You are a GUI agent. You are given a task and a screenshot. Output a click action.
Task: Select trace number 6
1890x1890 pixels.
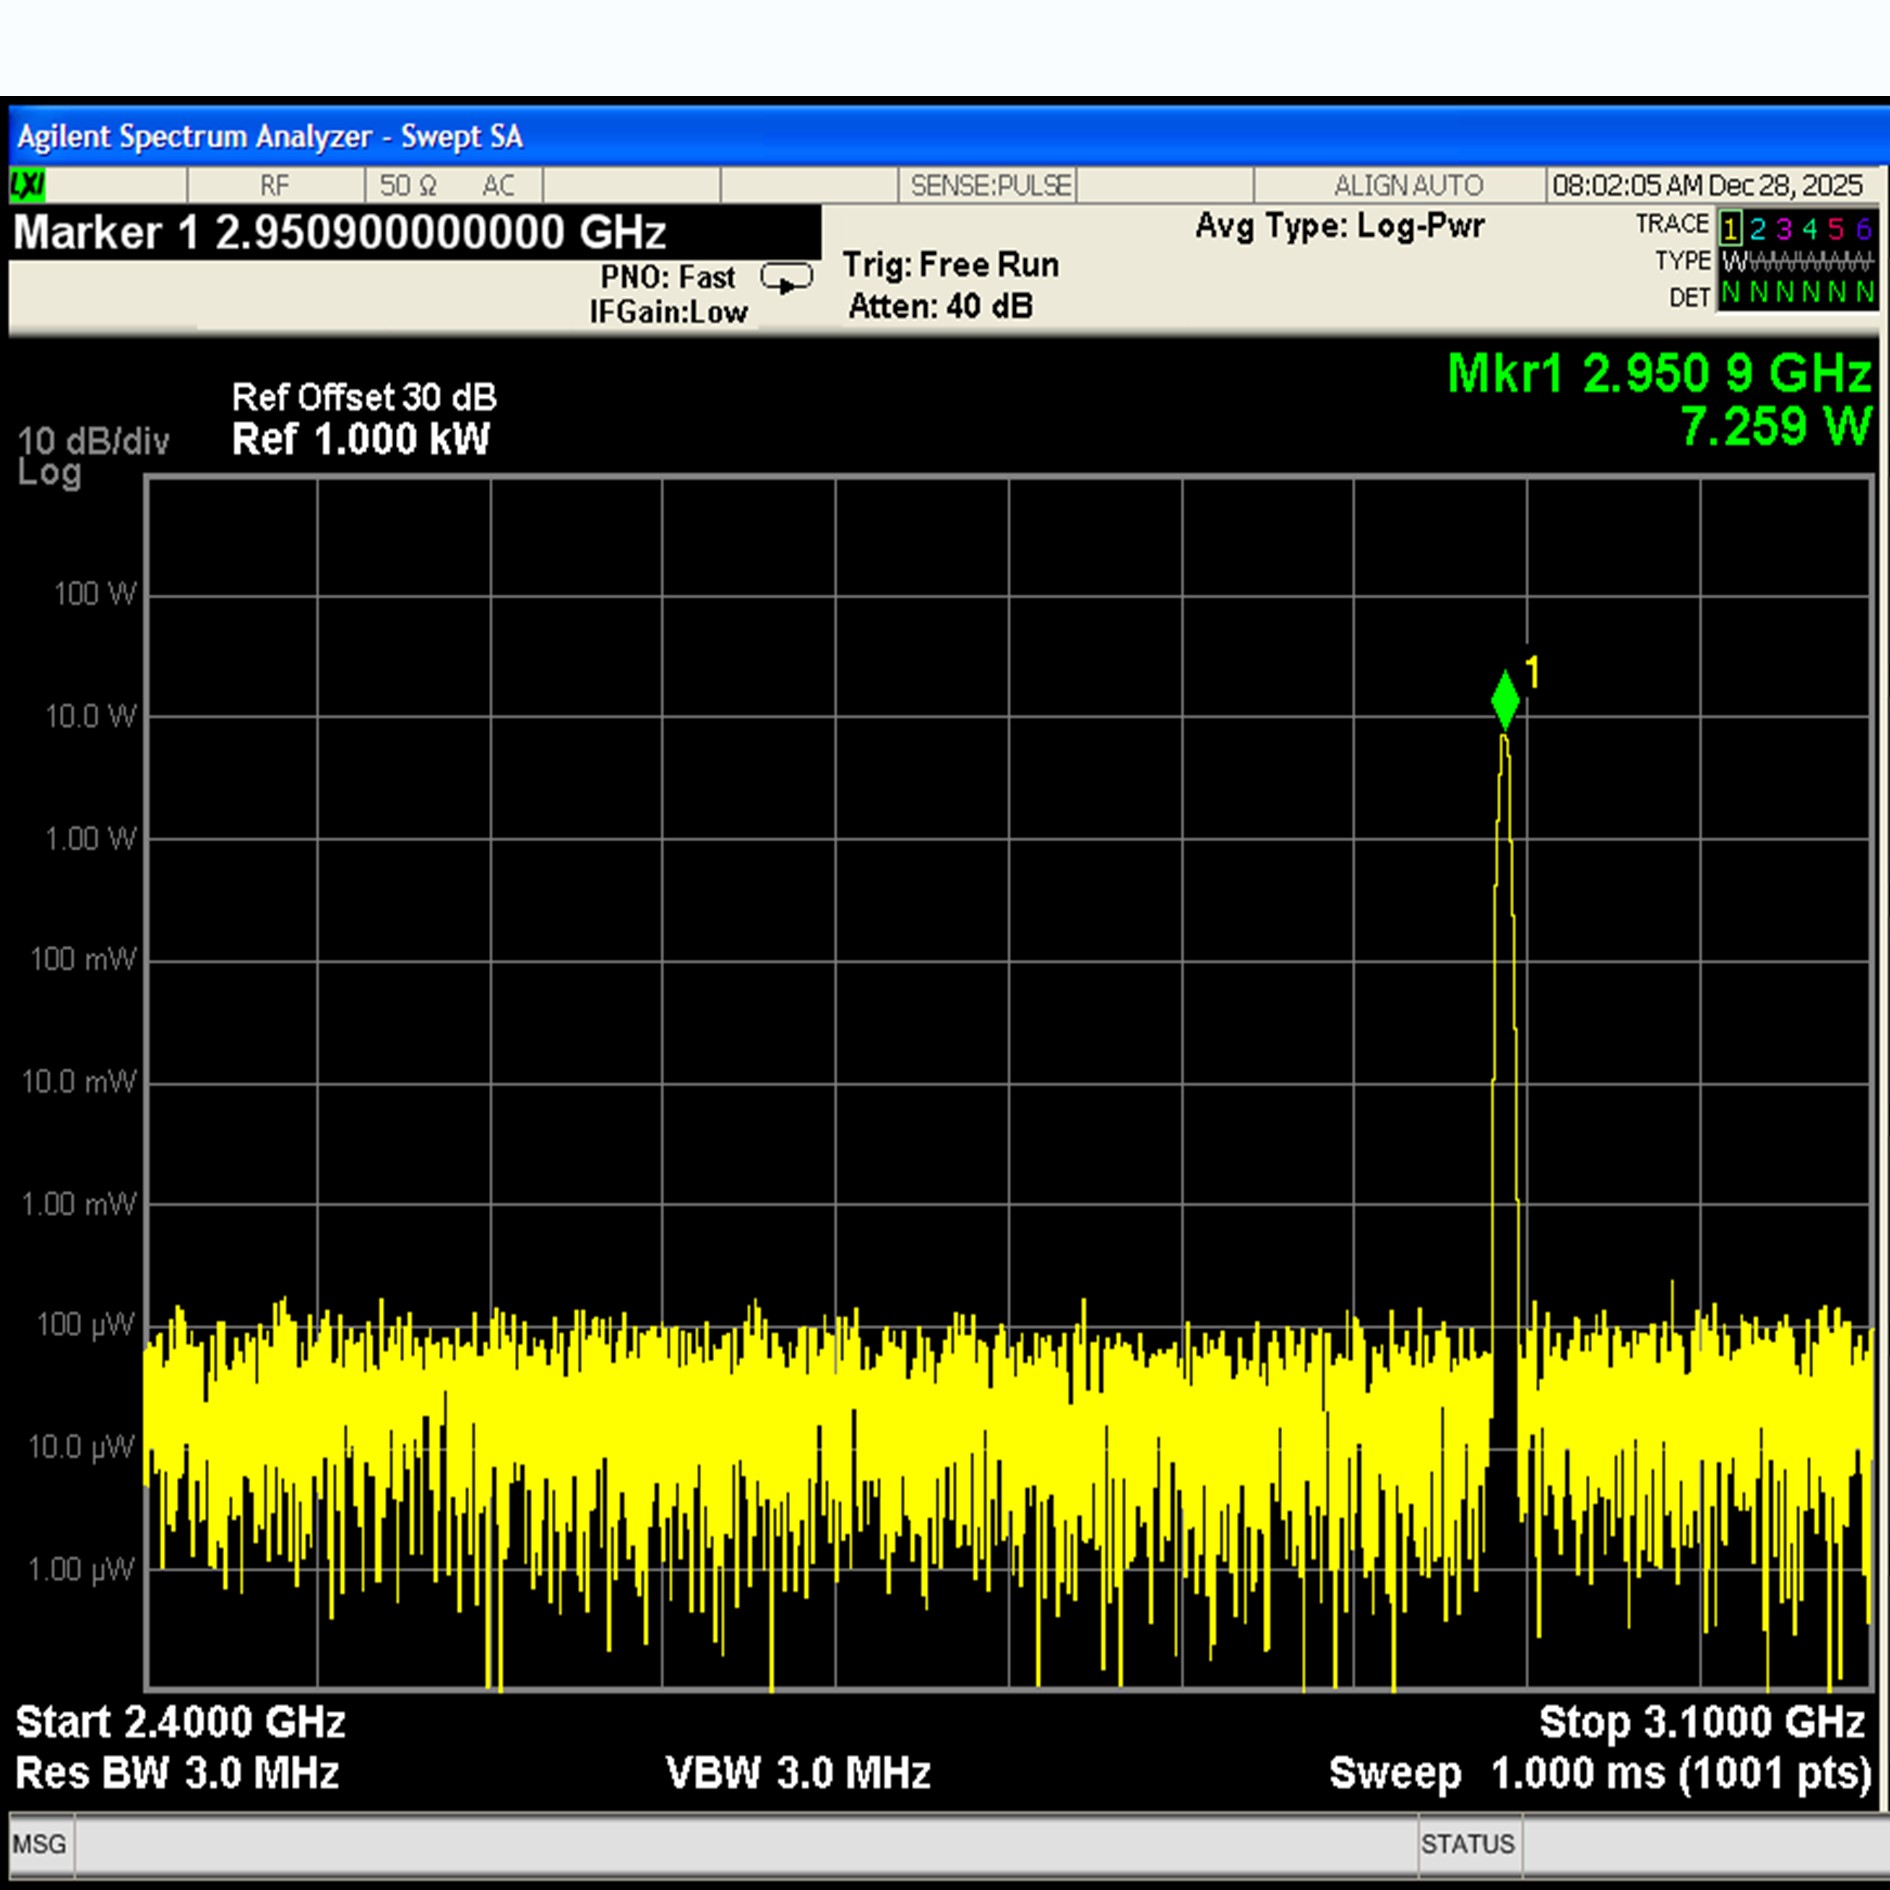pyautogui.click(x=1863, y=230)
